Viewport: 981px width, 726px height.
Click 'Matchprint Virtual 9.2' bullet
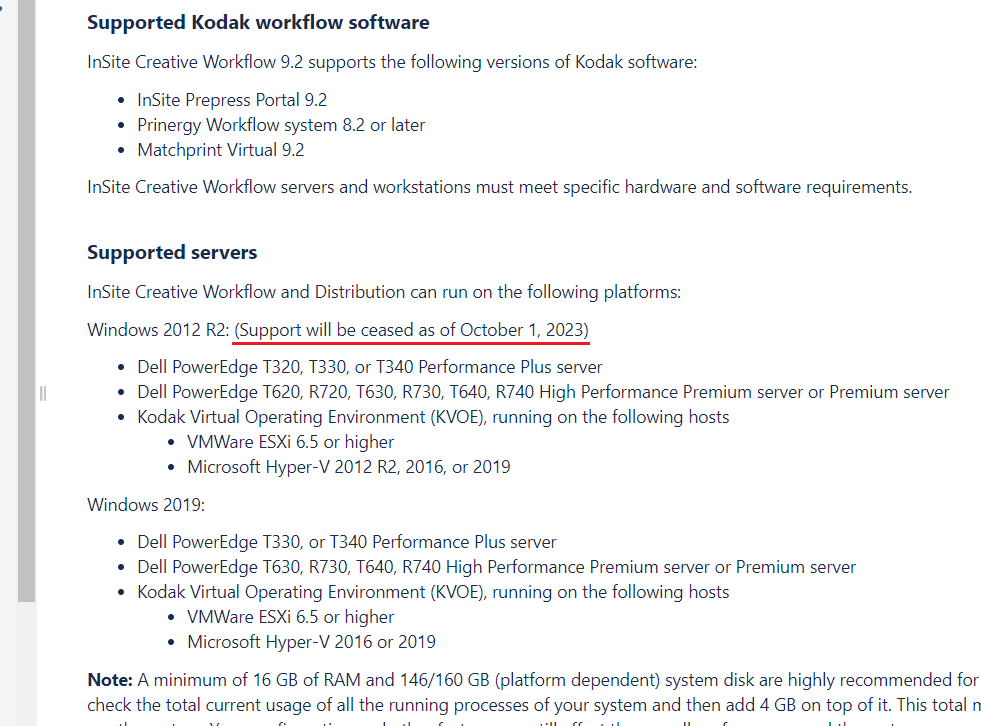tap(221, 150)
